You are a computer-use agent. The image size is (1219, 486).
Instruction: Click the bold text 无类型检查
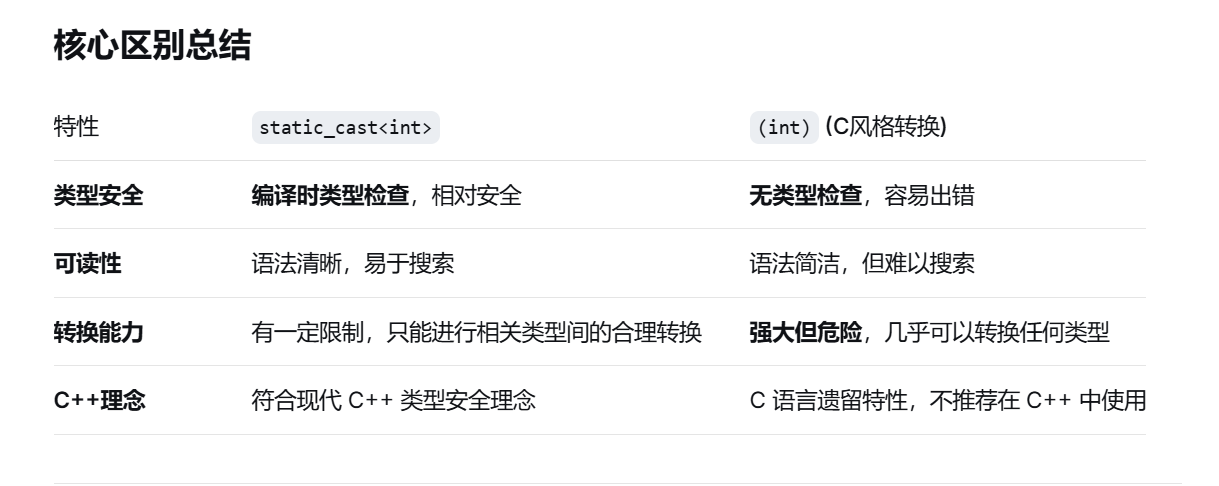[806, 196]
